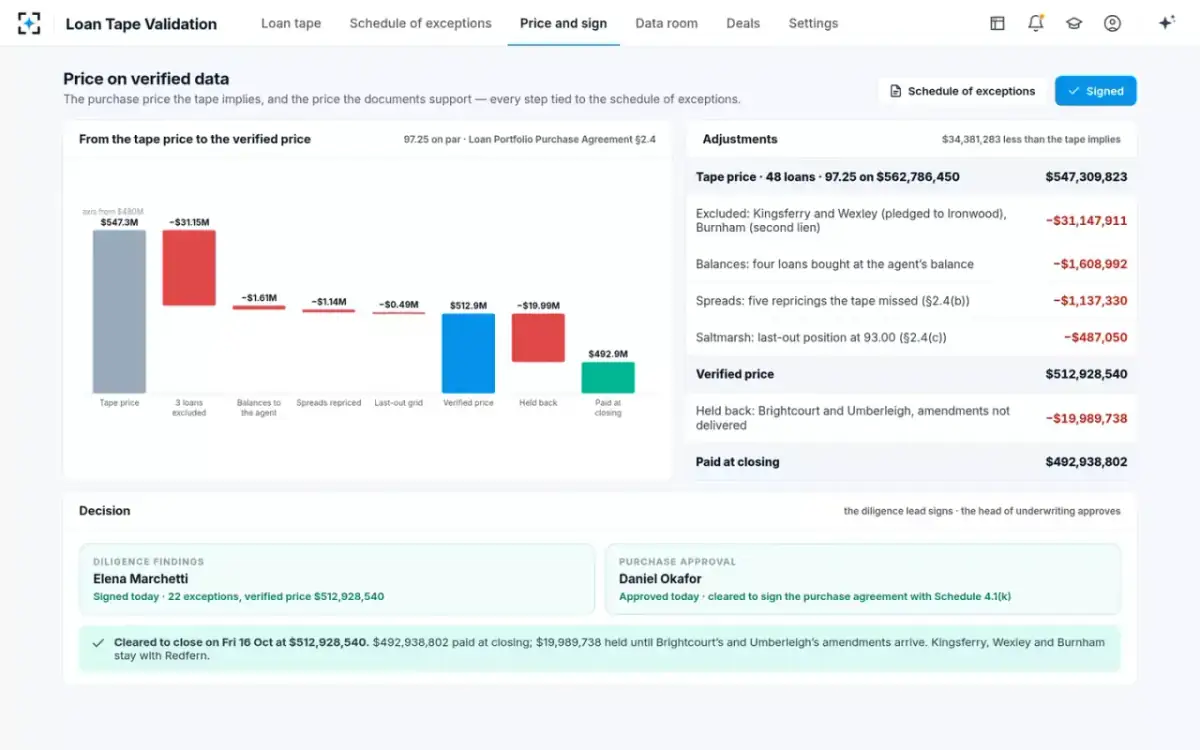Screen dimensions: 1200x750
Task: Click the document icon in Schedule of exceptions button
Action: tap(896, 91)
